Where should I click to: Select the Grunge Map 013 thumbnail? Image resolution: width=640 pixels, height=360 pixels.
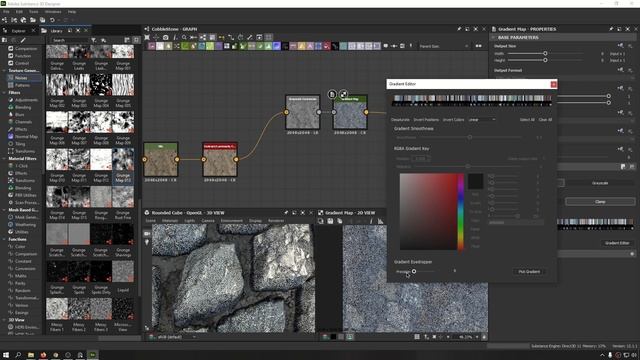(123, 159)
